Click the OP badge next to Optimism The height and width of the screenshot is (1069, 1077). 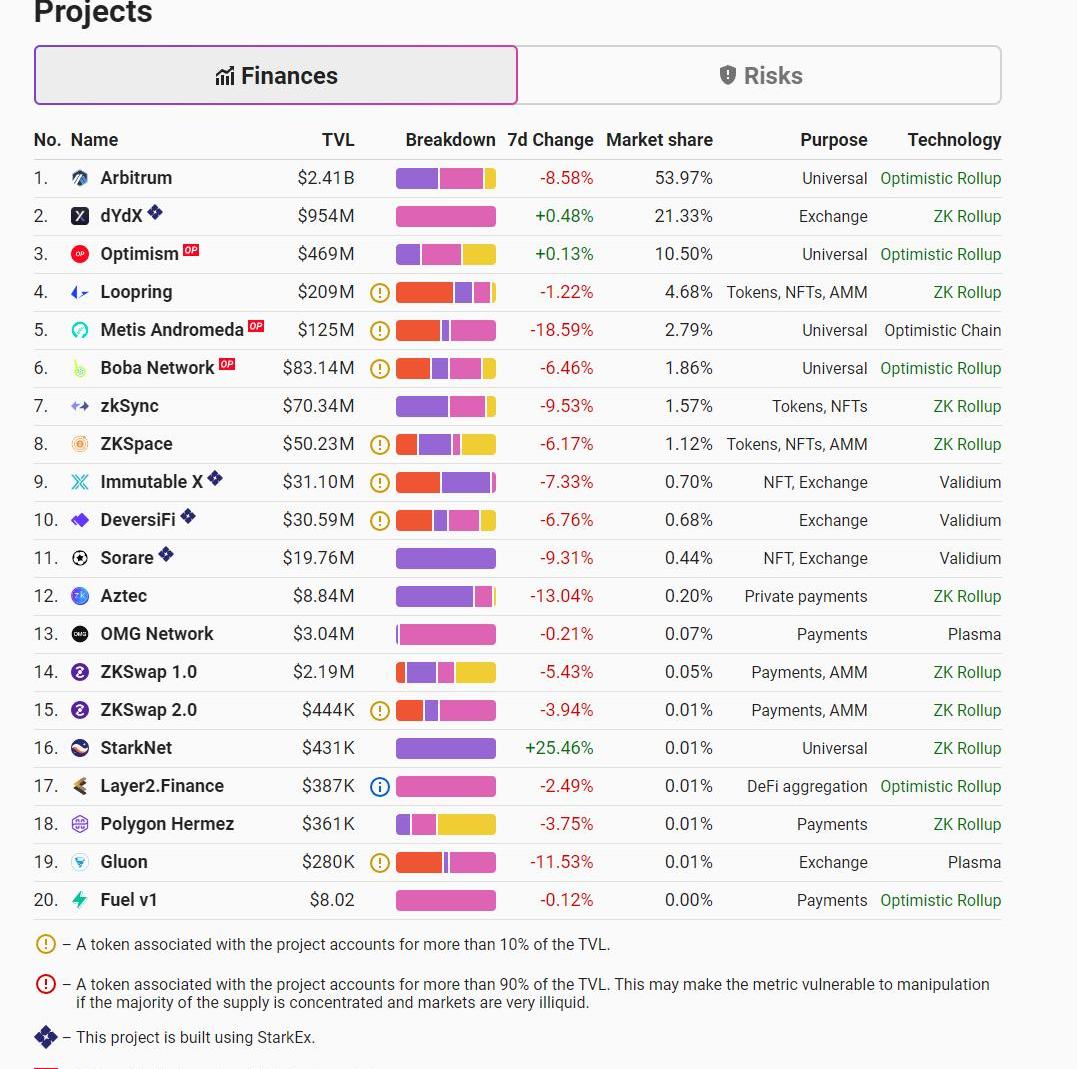[191, 250]
